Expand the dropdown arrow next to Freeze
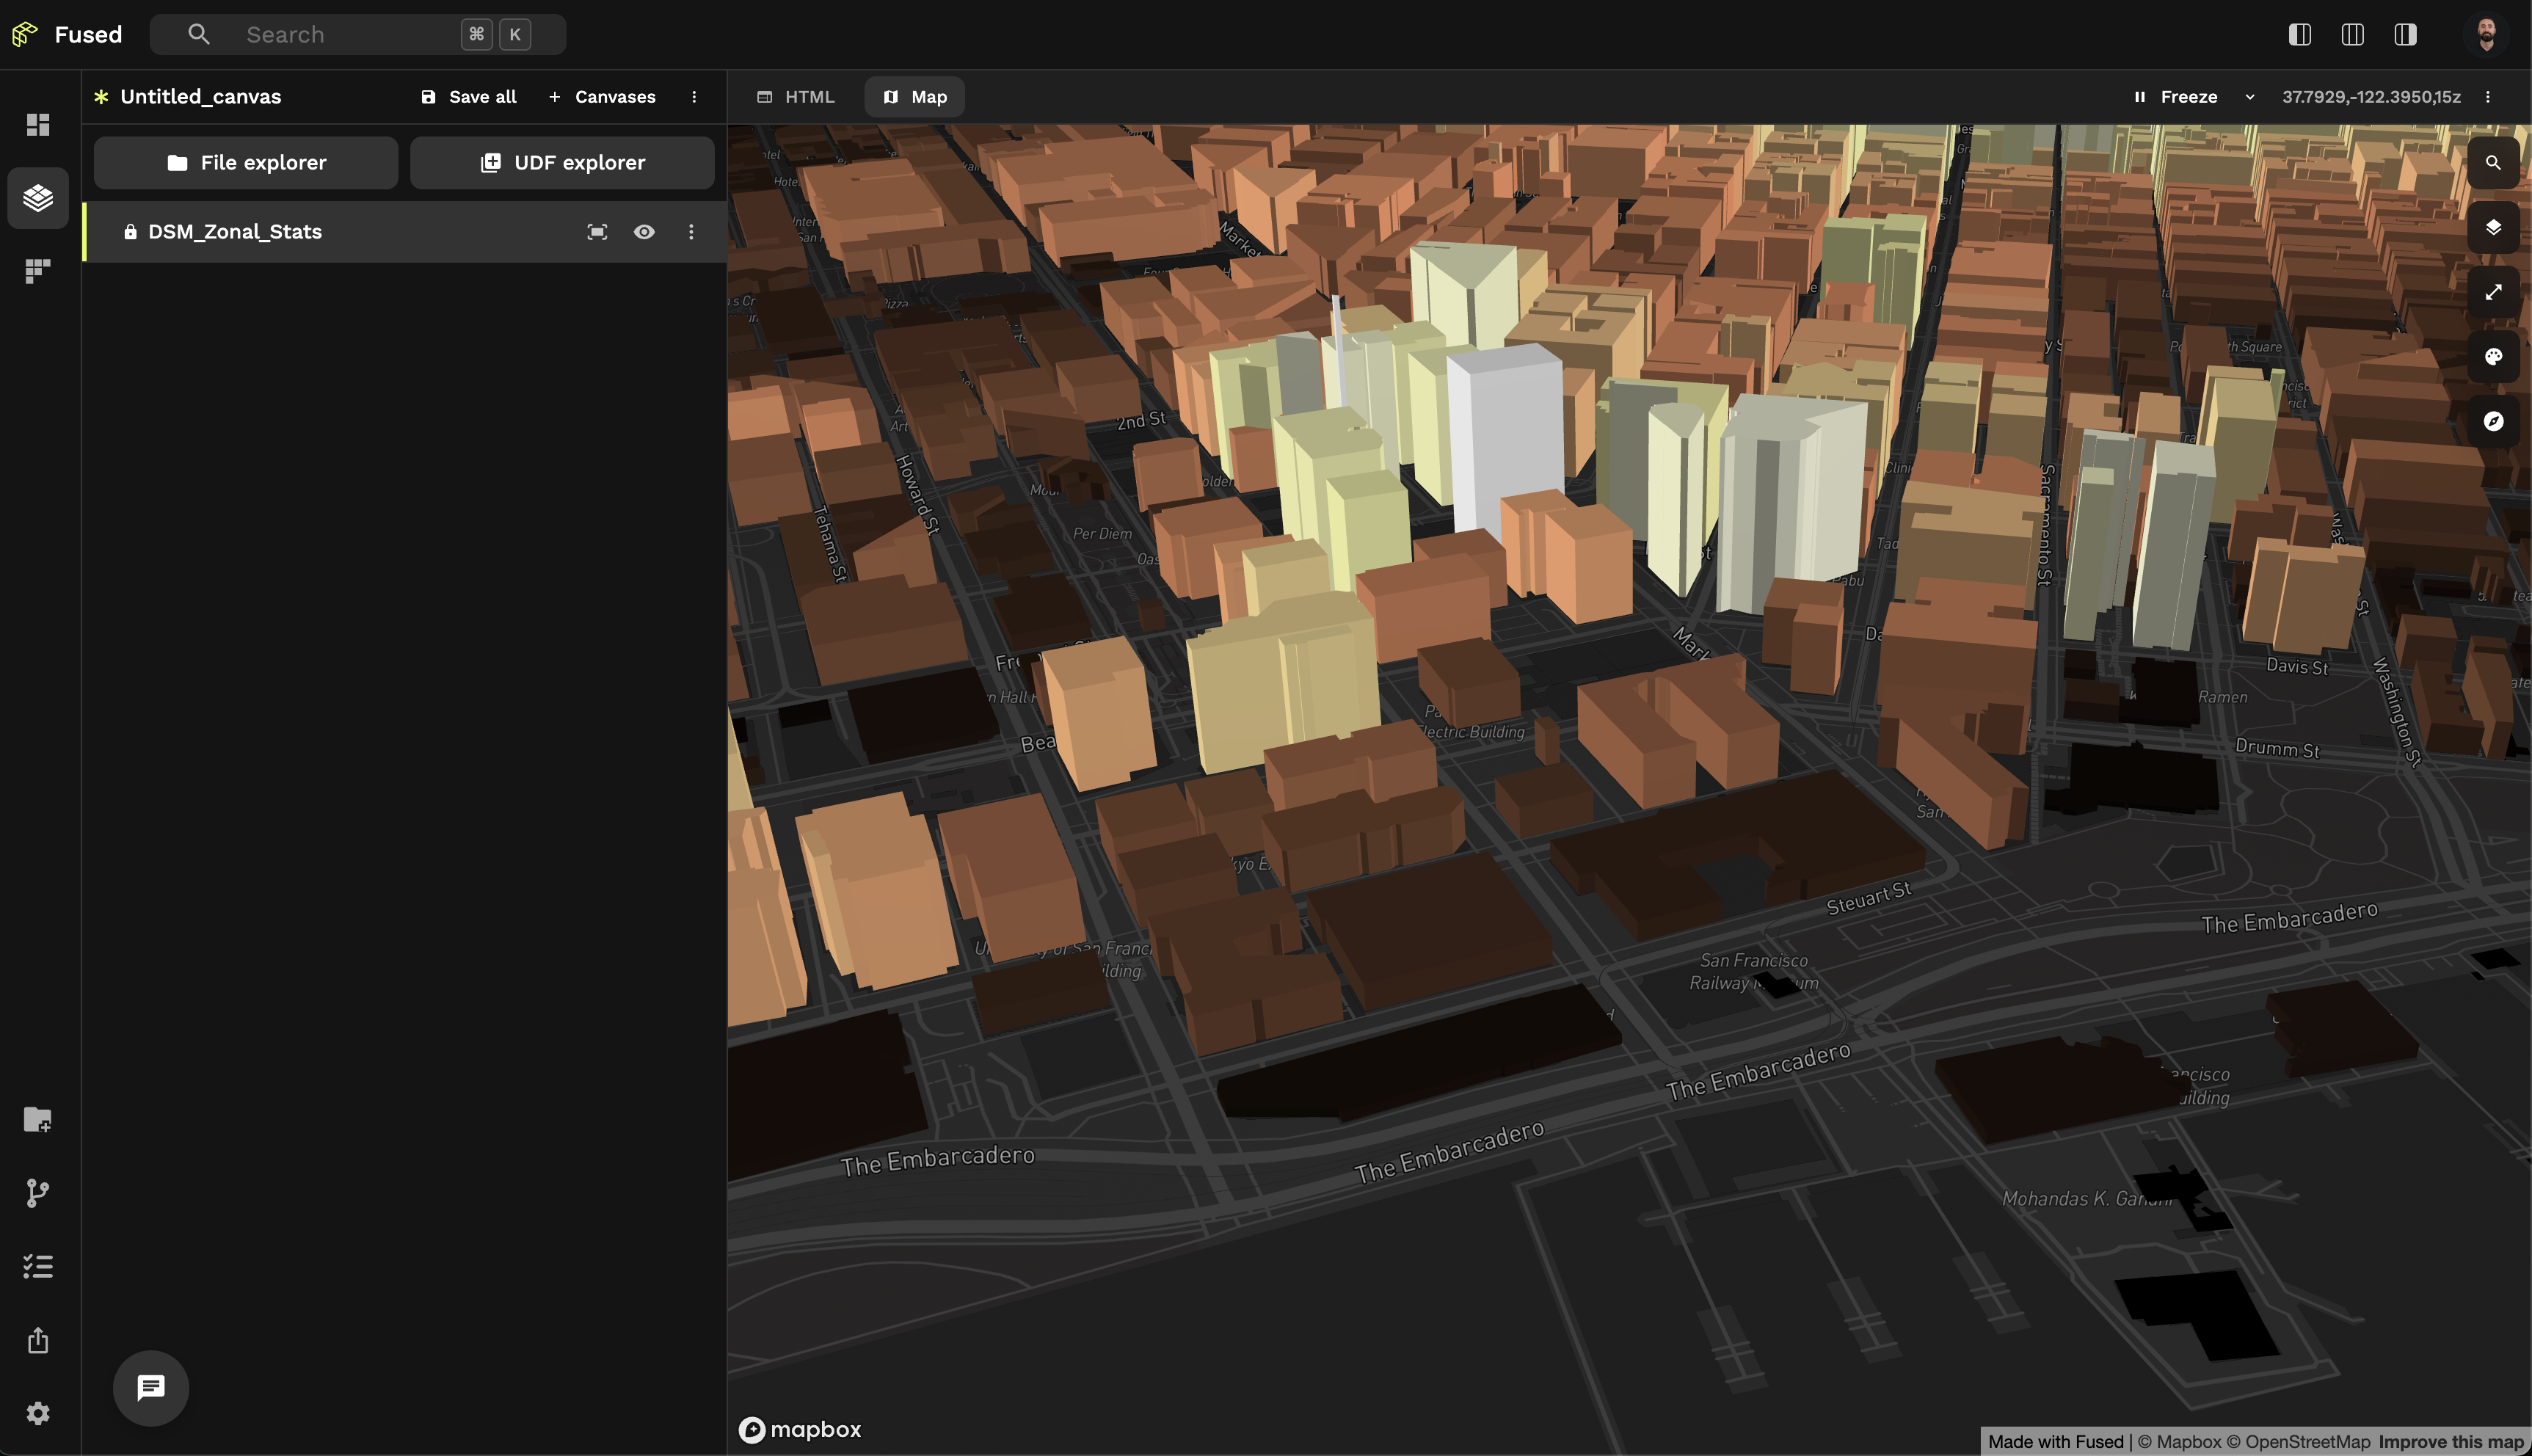This screenshot has width=2532, height=1456. 2249,97
